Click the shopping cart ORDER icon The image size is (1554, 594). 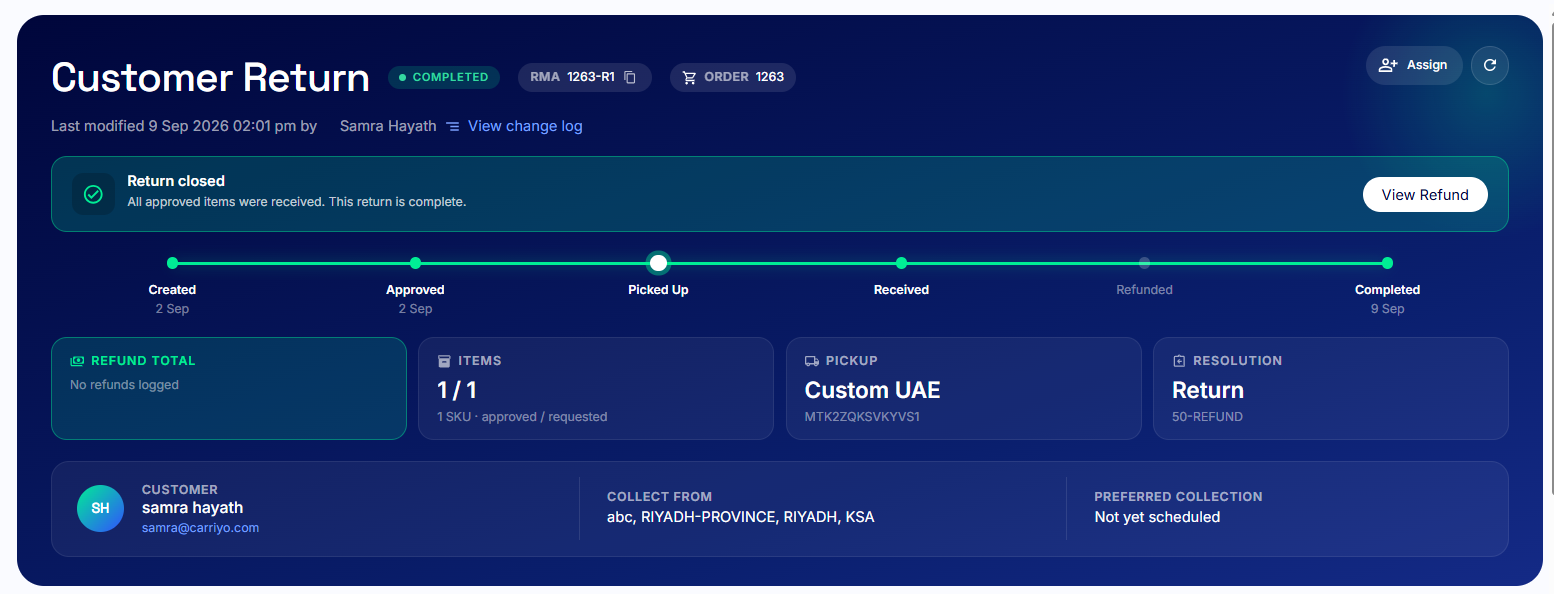click(690, 77)
